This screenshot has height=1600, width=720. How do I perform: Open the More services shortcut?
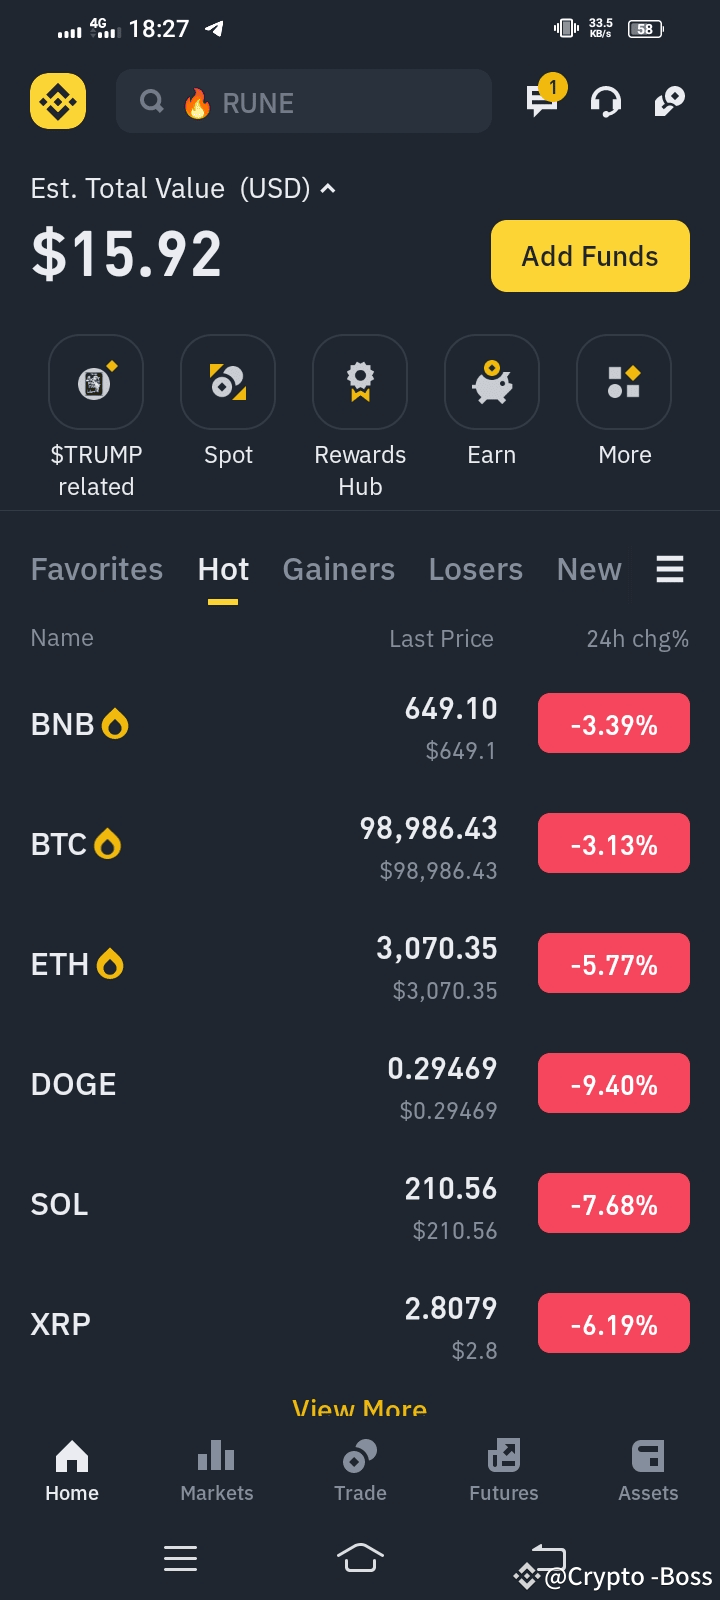coord(624,383)
